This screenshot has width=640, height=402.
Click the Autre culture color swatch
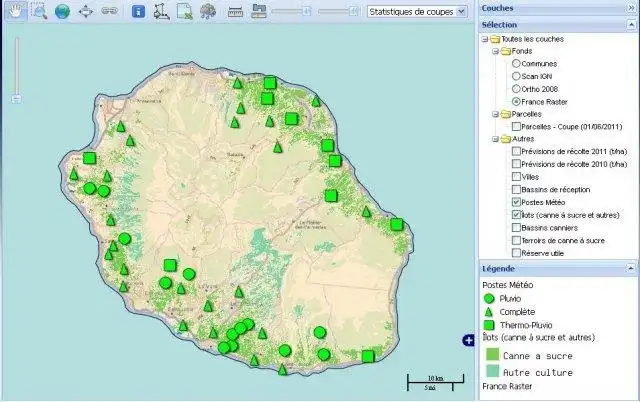pos(493,371)
